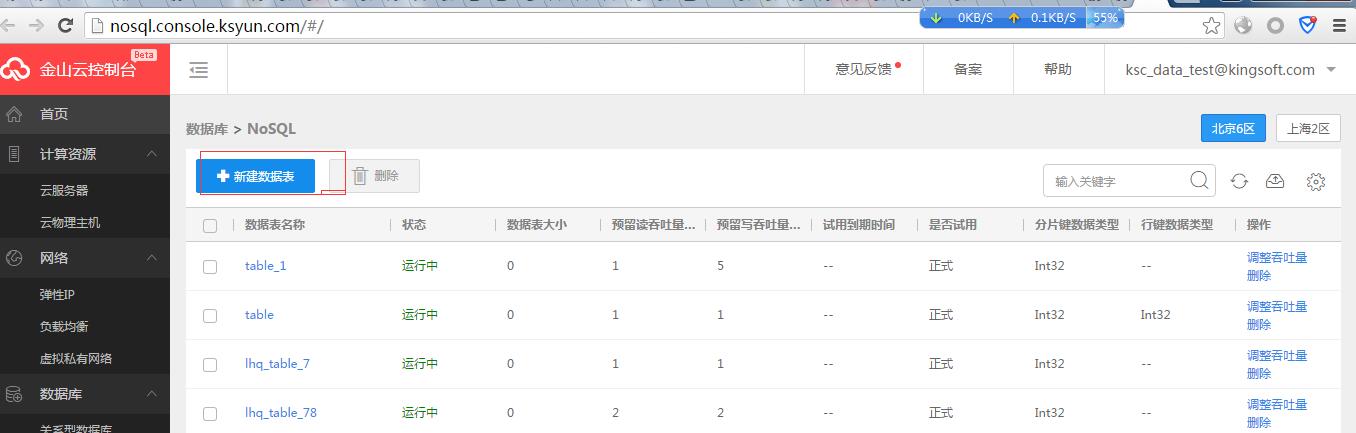Open the lhq_table_78 table link
1356x433 pixels.
[x=280, y=413]
